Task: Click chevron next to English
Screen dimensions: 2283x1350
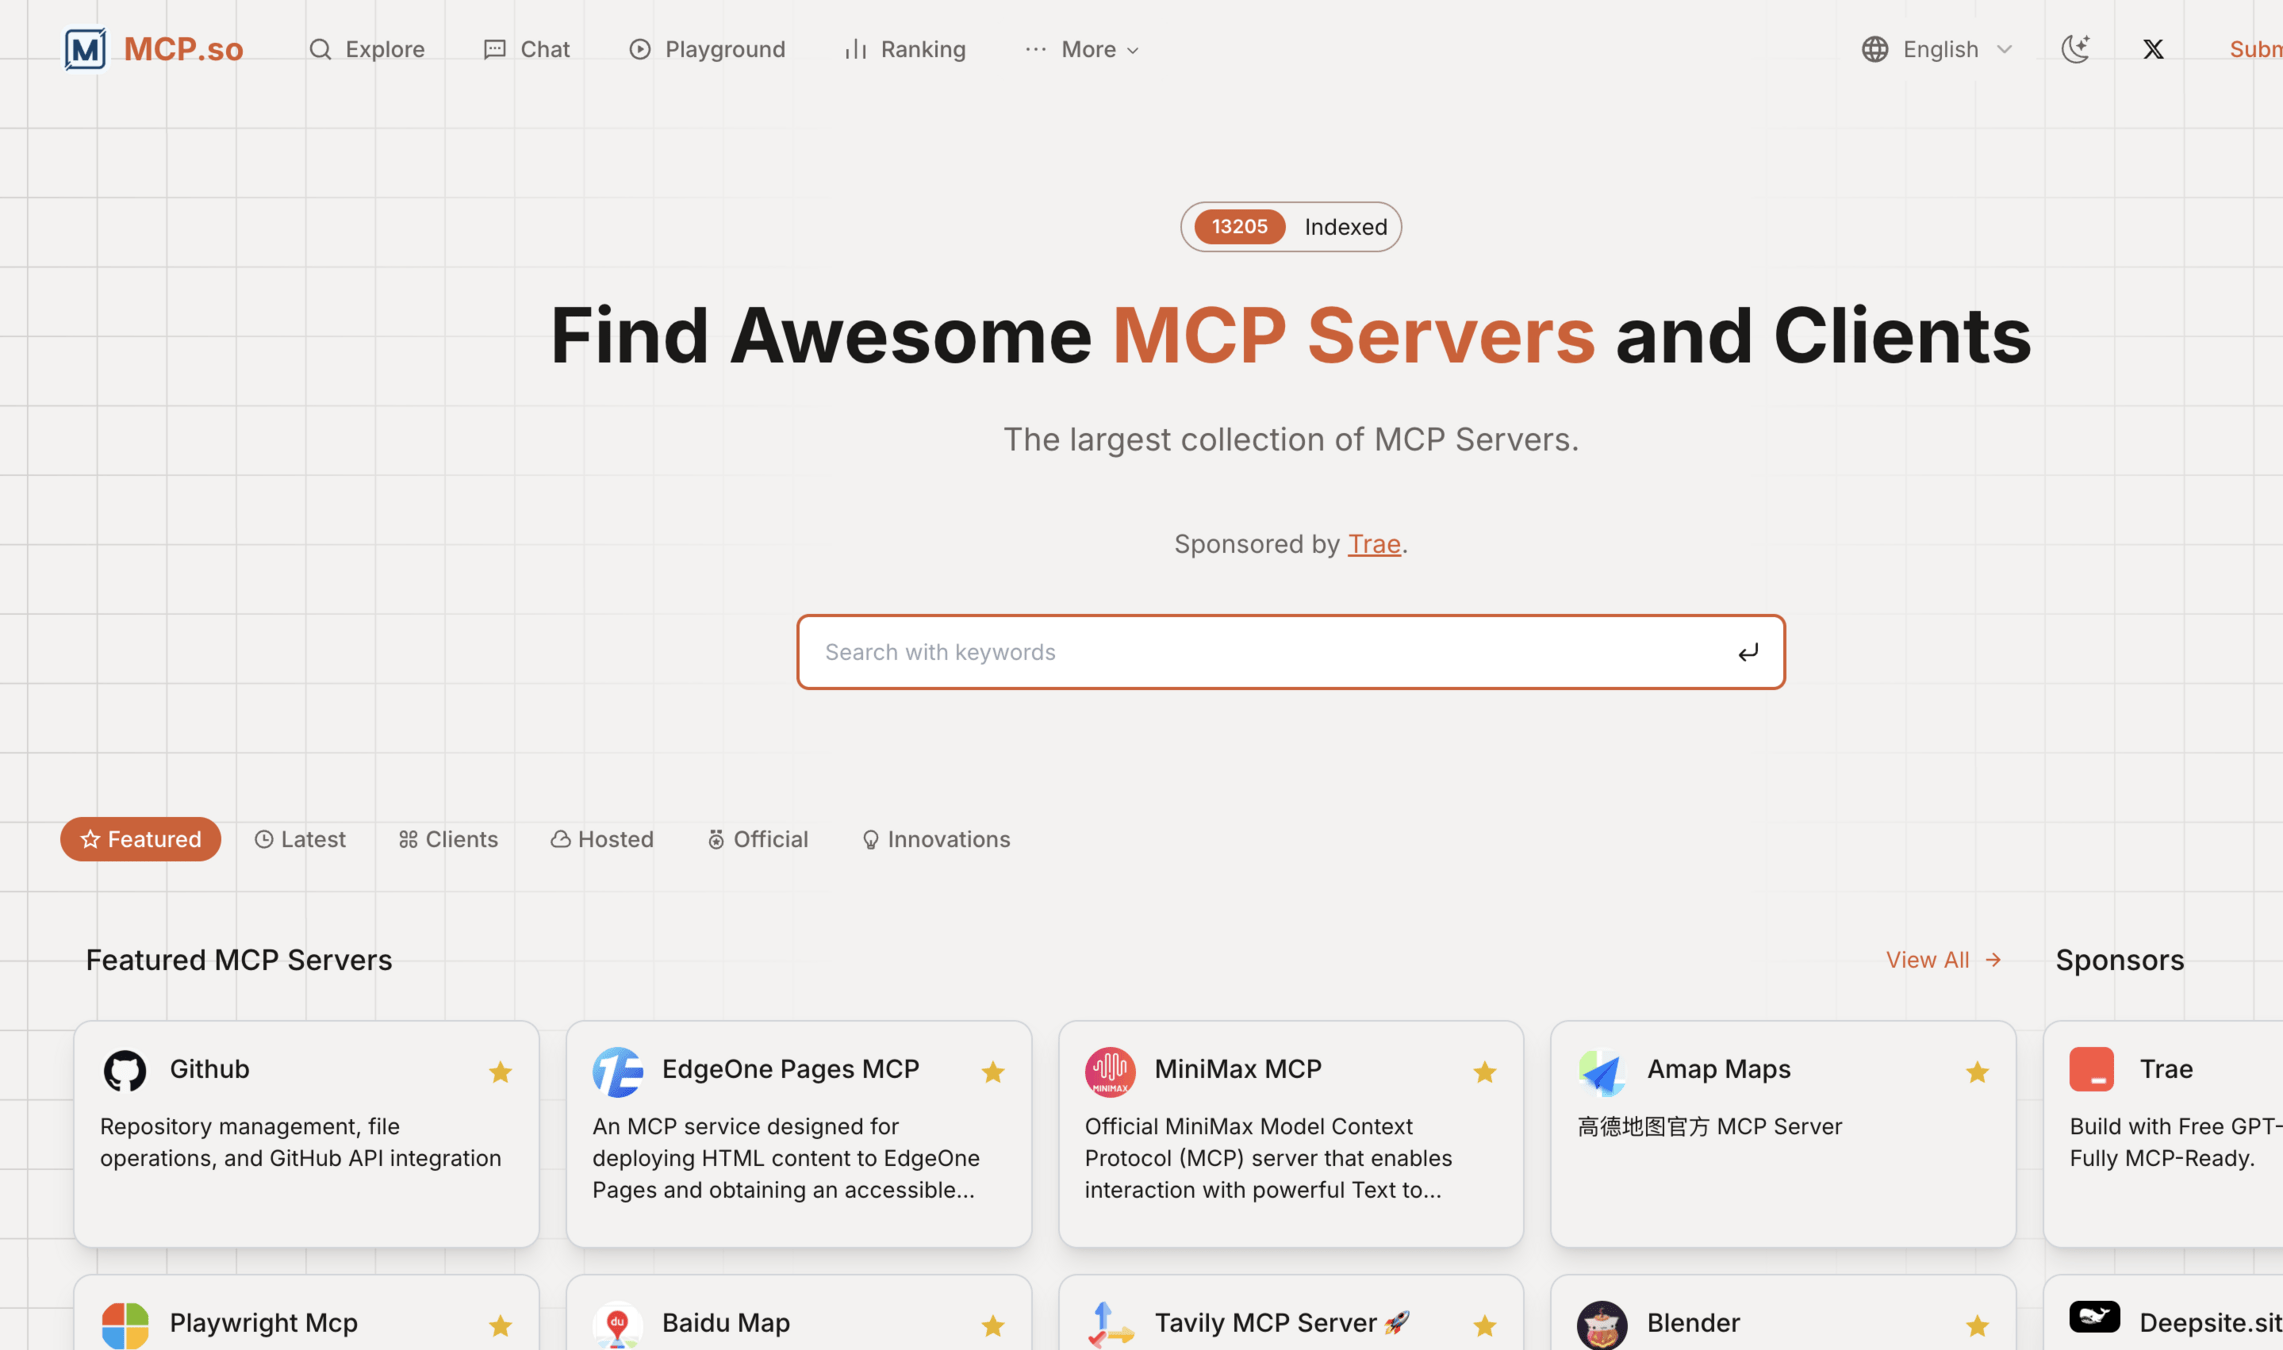Action: pos(2004,49)
